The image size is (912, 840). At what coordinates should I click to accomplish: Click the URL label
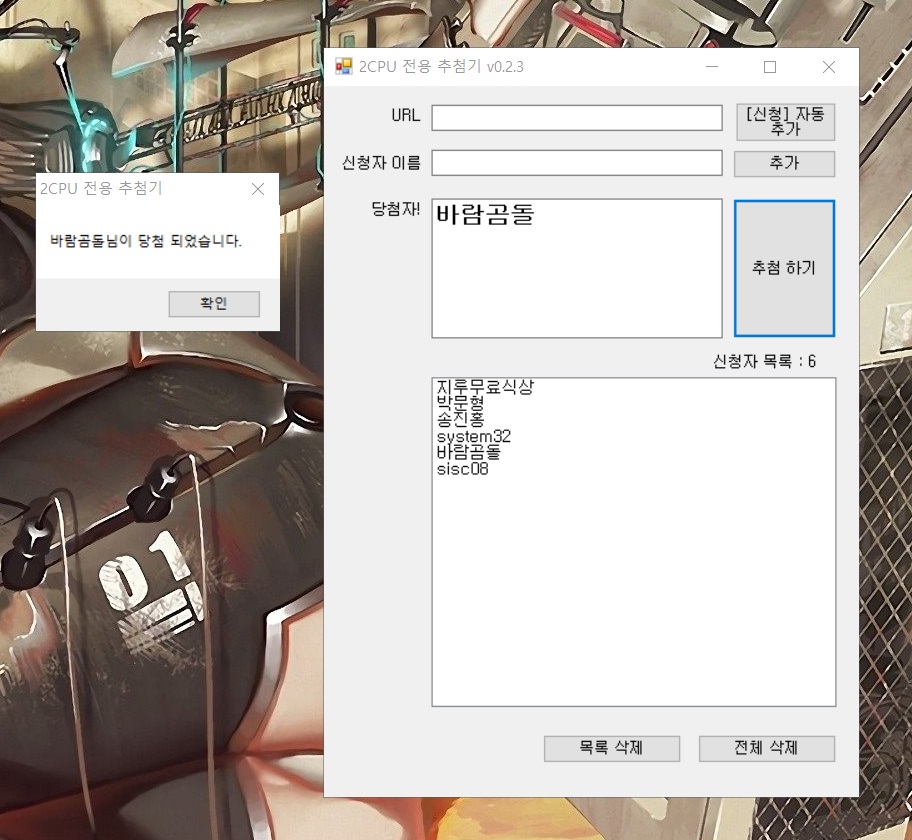[405, 115]
